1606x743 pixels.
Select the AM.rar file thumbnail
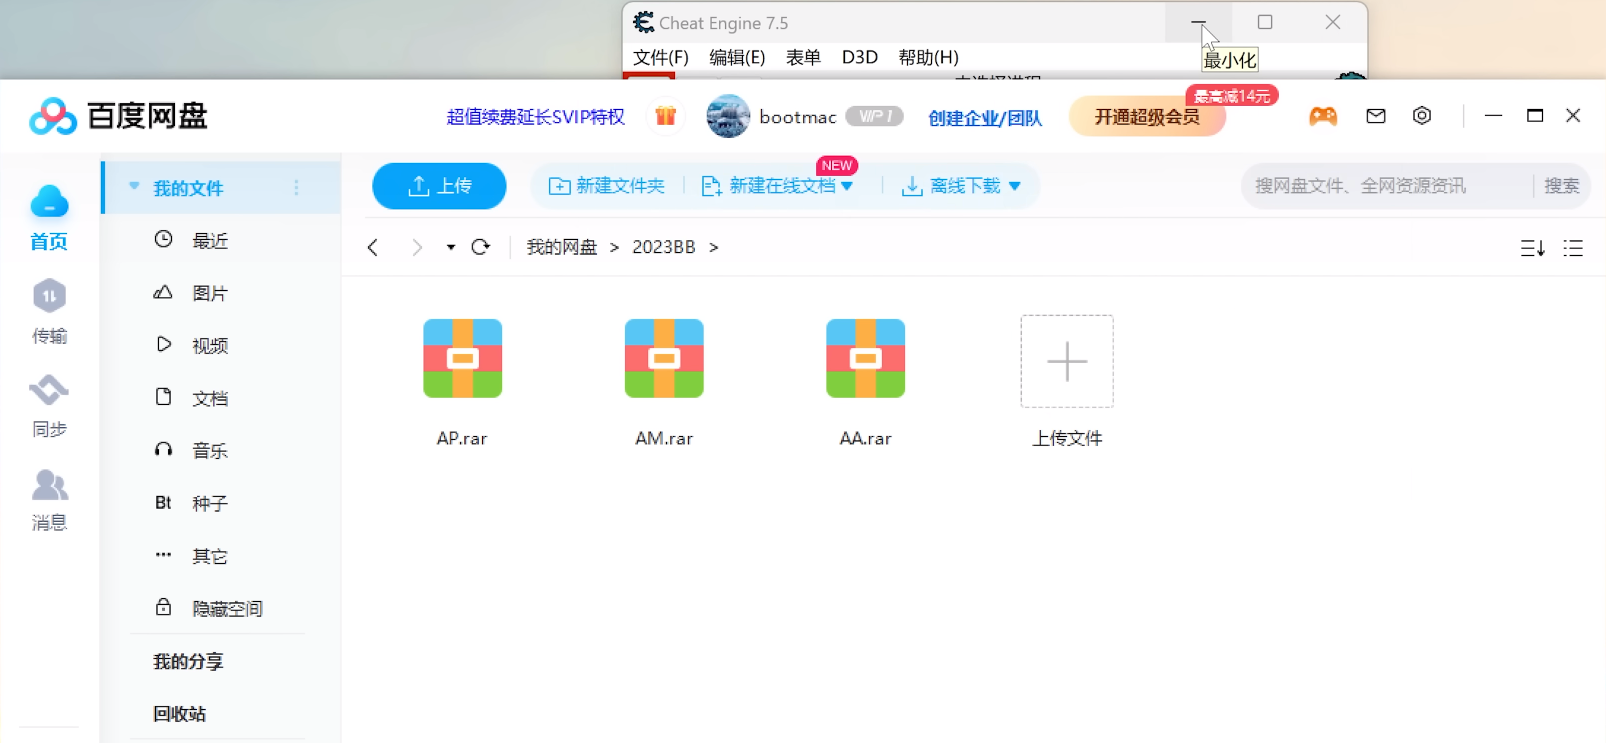664,359
